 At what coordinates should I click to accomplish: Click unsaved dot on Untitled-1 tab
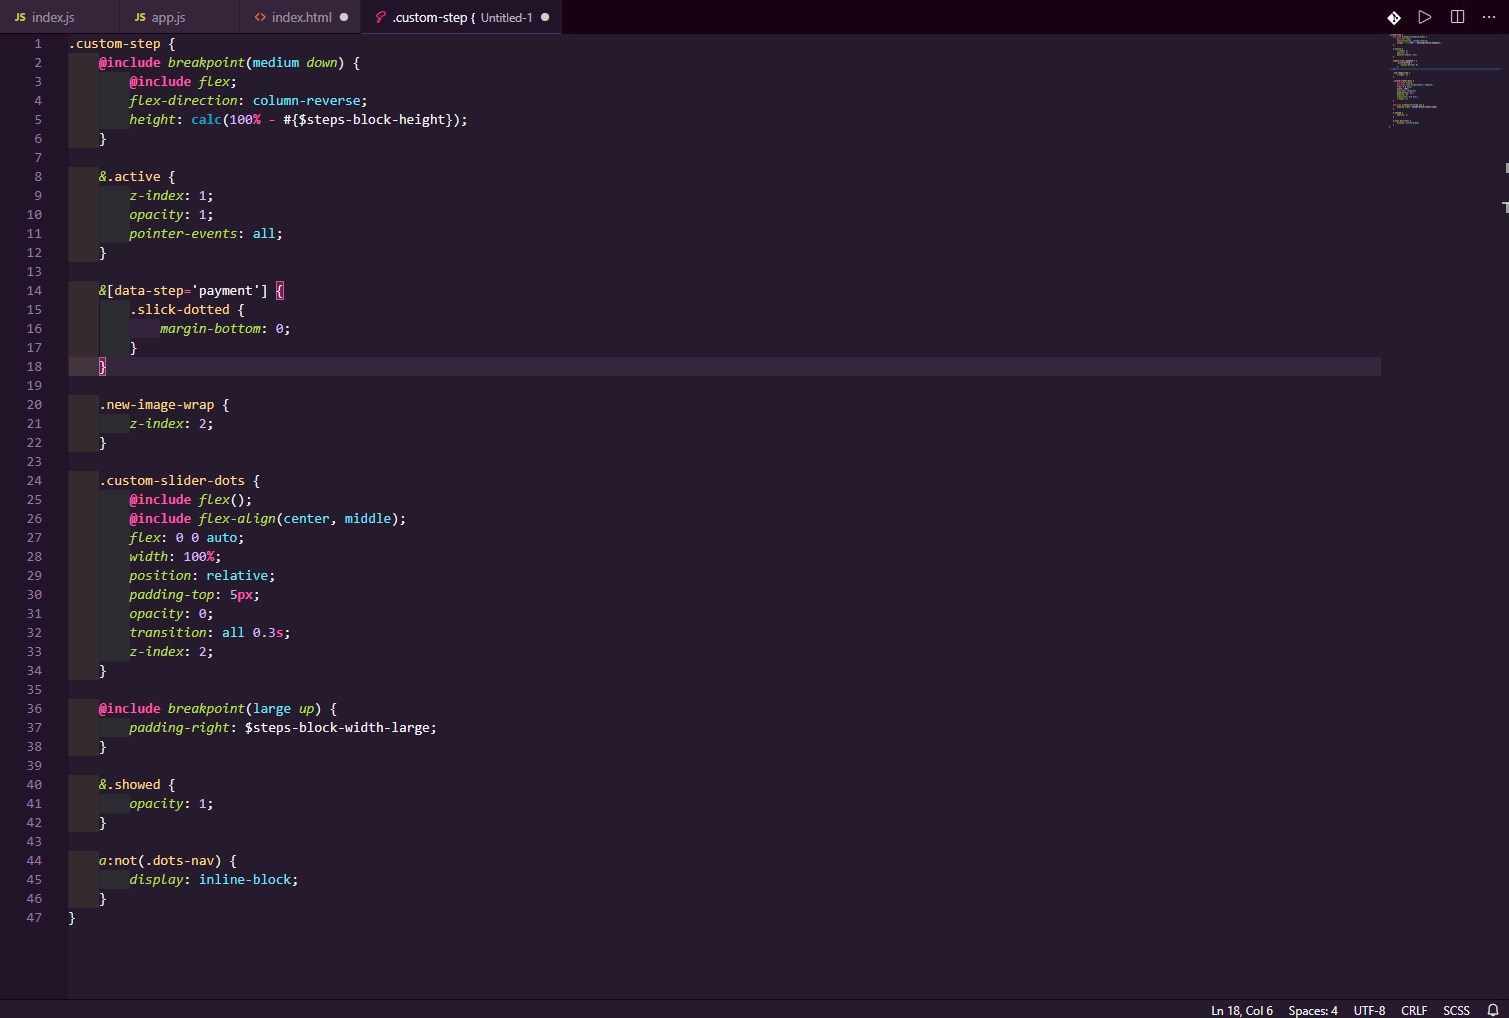[545, 17]
